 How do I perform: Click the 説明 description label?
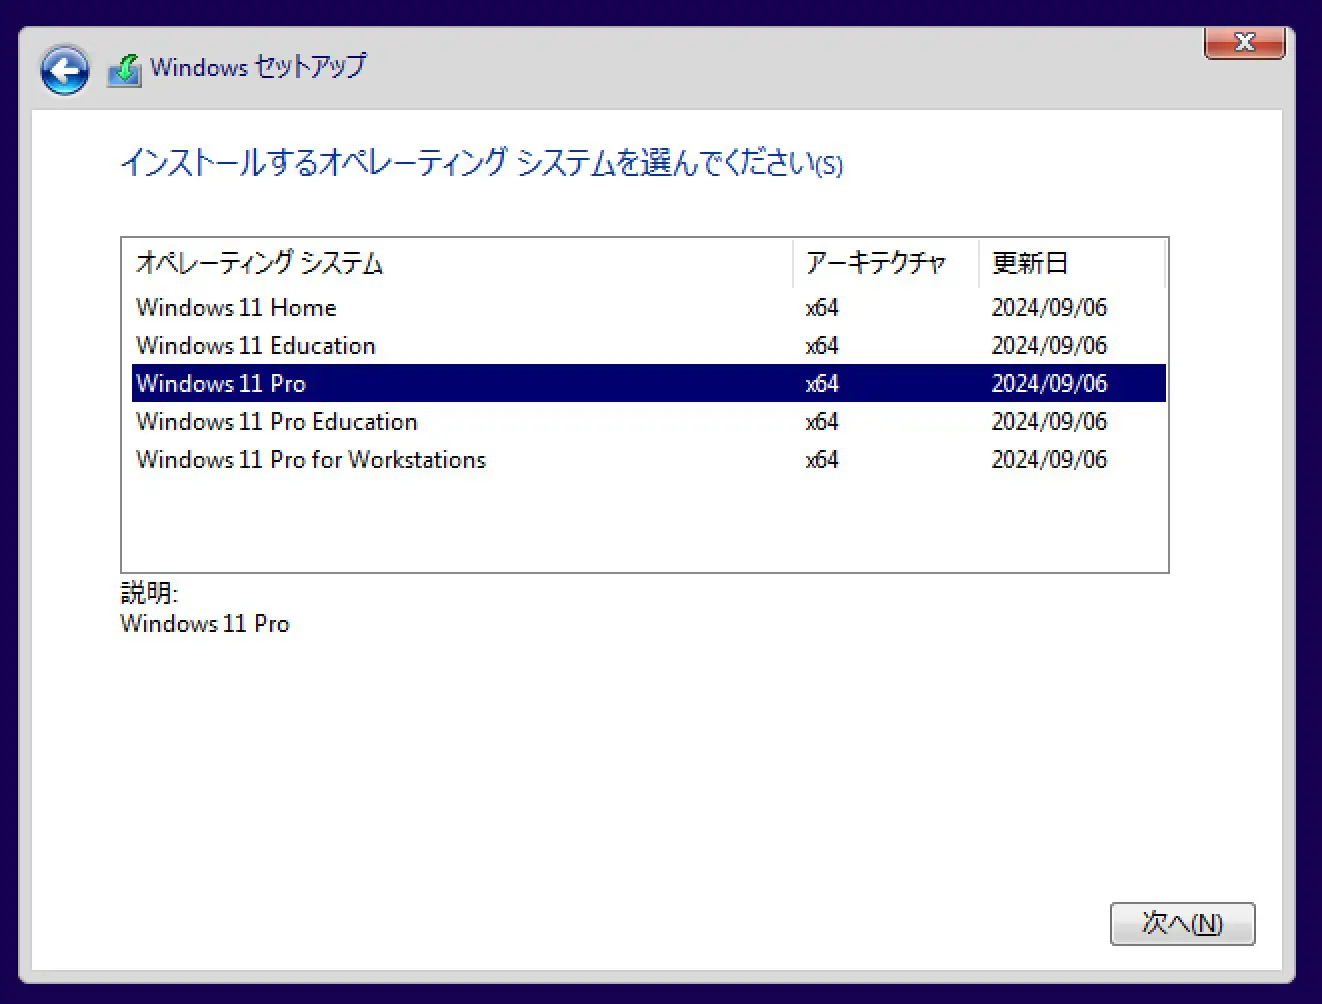(148, 593)
